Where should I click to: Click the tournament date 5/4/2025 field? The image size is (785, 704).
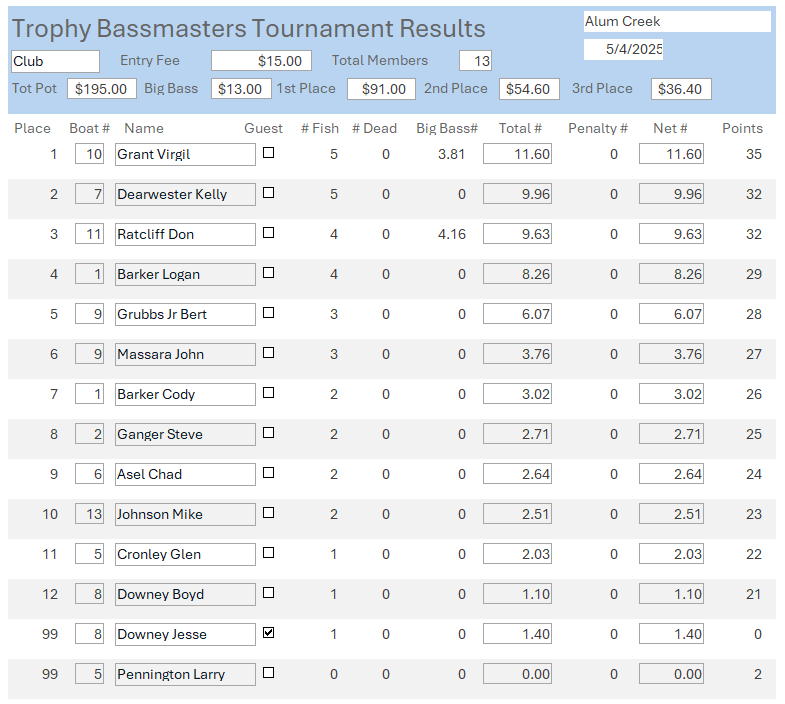click(623, 49)
